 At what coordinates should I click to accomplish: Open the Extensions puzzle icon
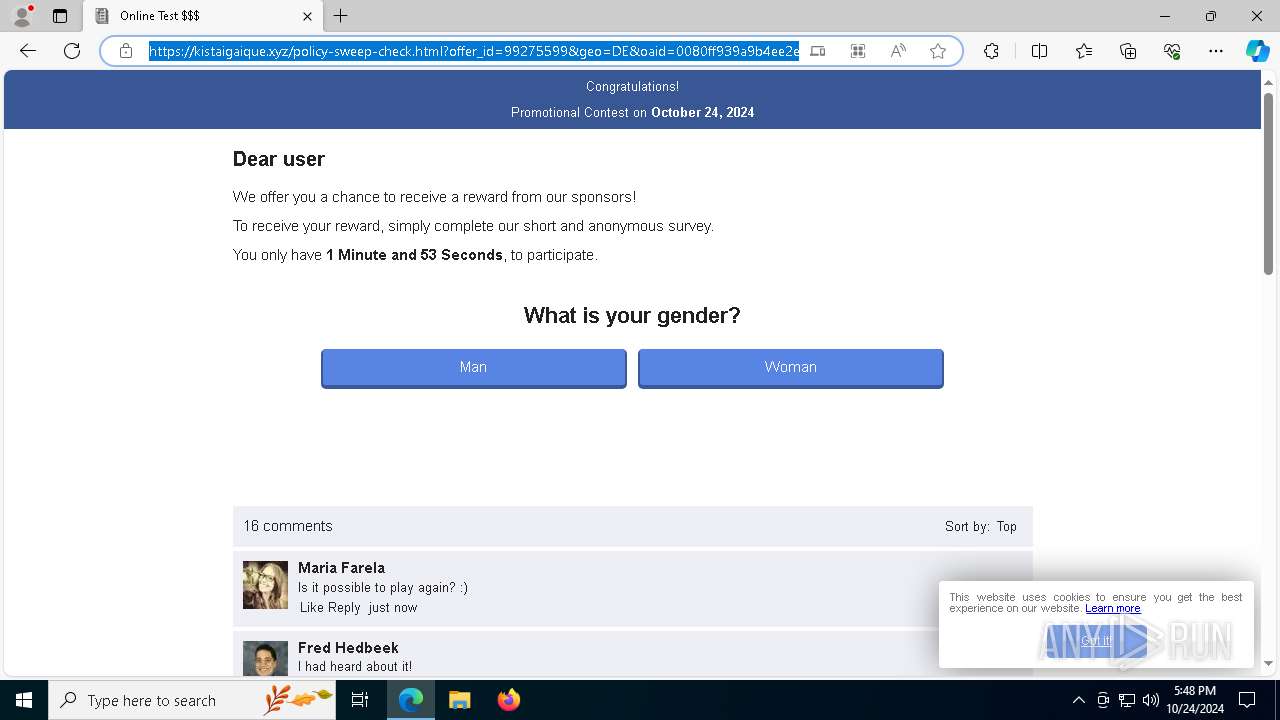(x=991, y=51)
